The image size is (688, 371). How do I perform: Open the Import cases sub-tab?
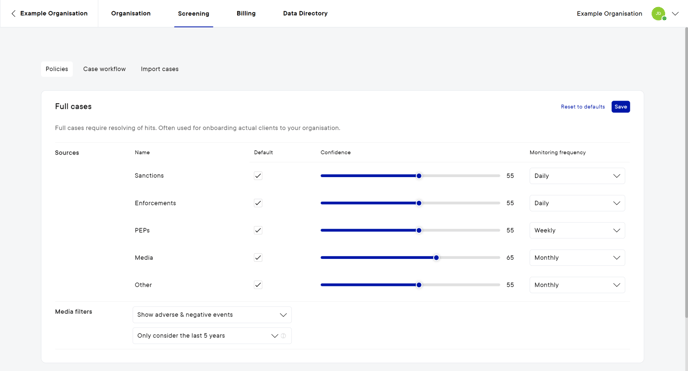(160, 69)
